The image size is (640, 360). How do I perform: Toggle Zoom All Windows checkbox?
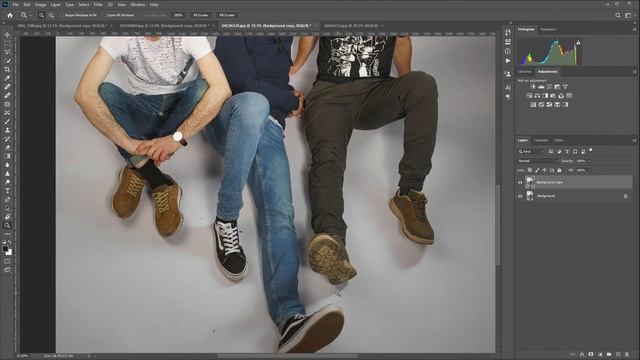[x=105, y=15]
